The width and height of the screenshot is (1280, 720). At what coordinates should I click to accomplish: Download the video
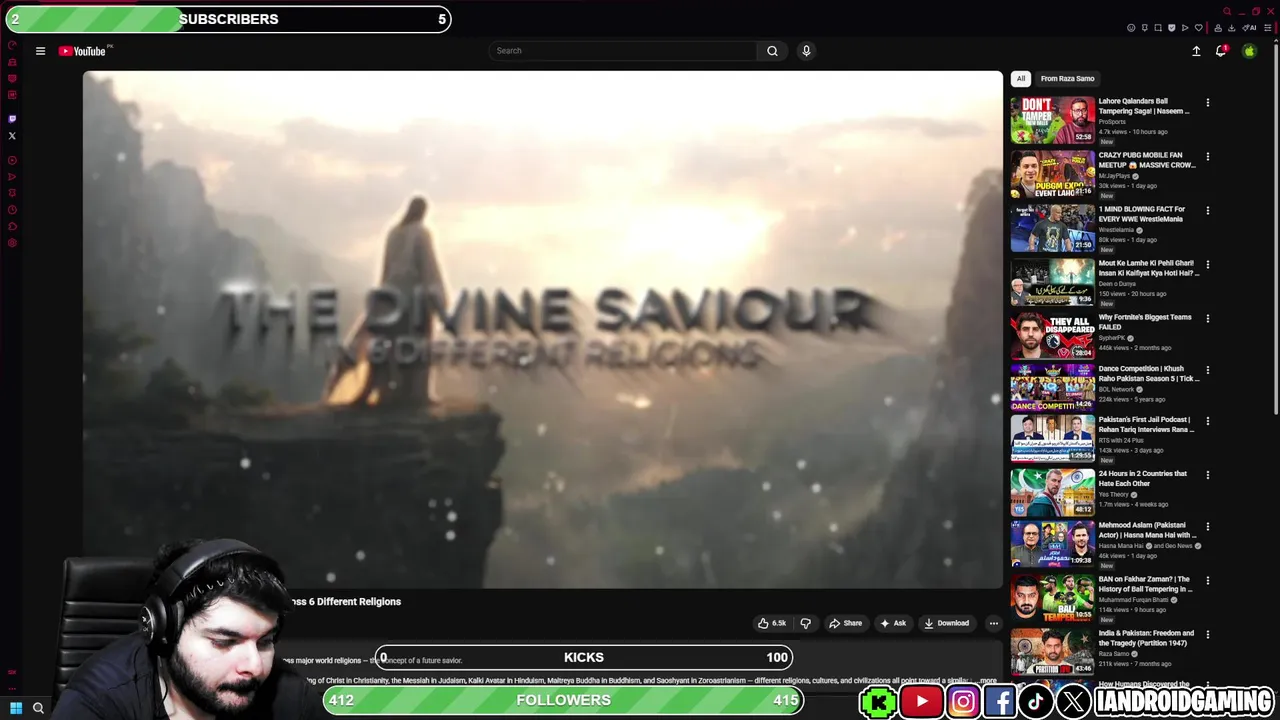click(x=946, y=623)
